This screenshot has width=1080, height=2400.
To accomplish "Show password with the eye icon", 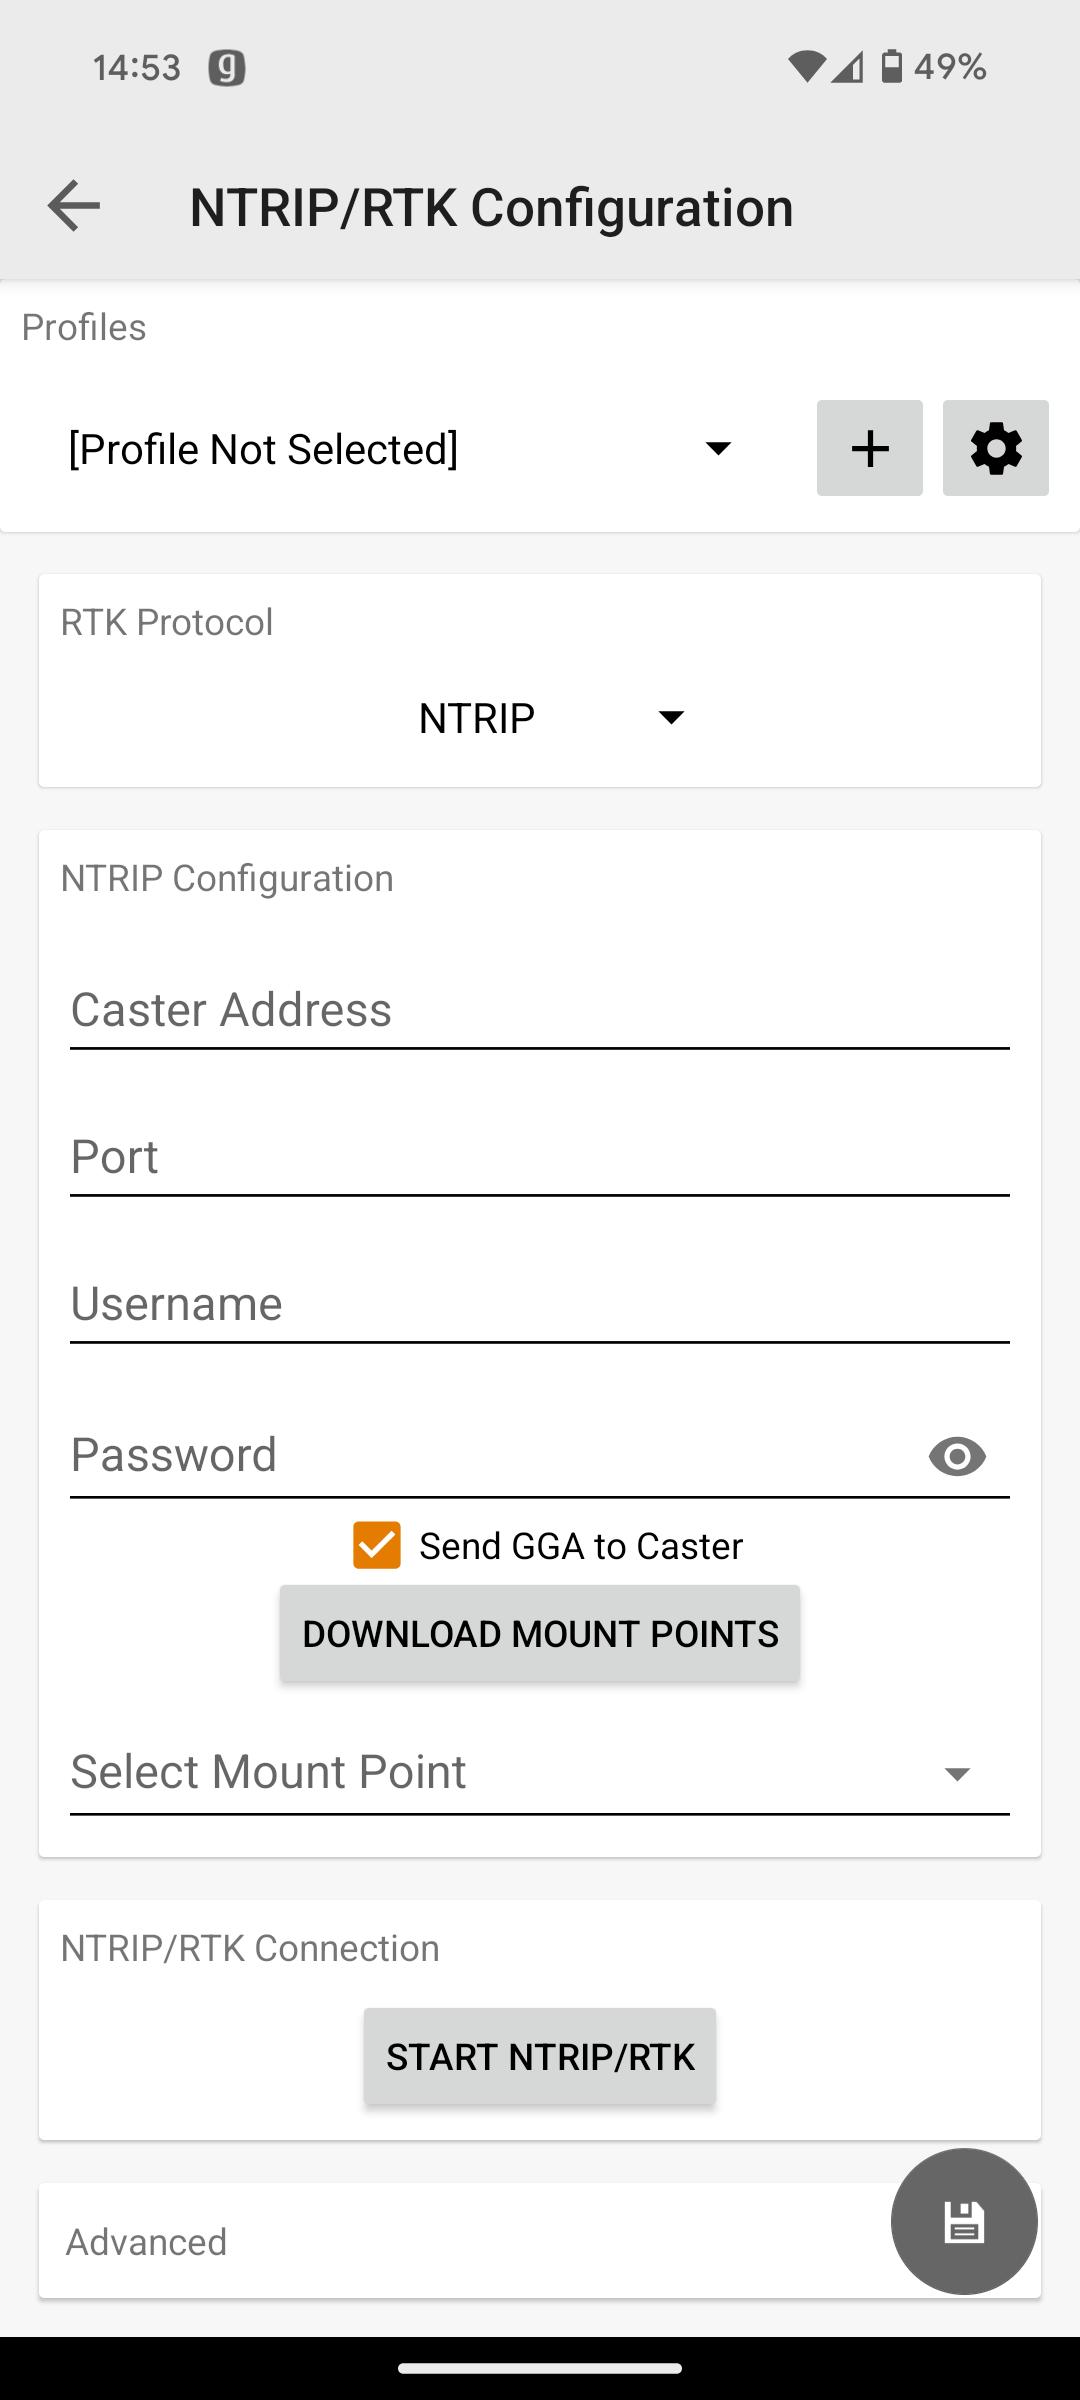I will pyautogui.click(x=957, y=1456).
